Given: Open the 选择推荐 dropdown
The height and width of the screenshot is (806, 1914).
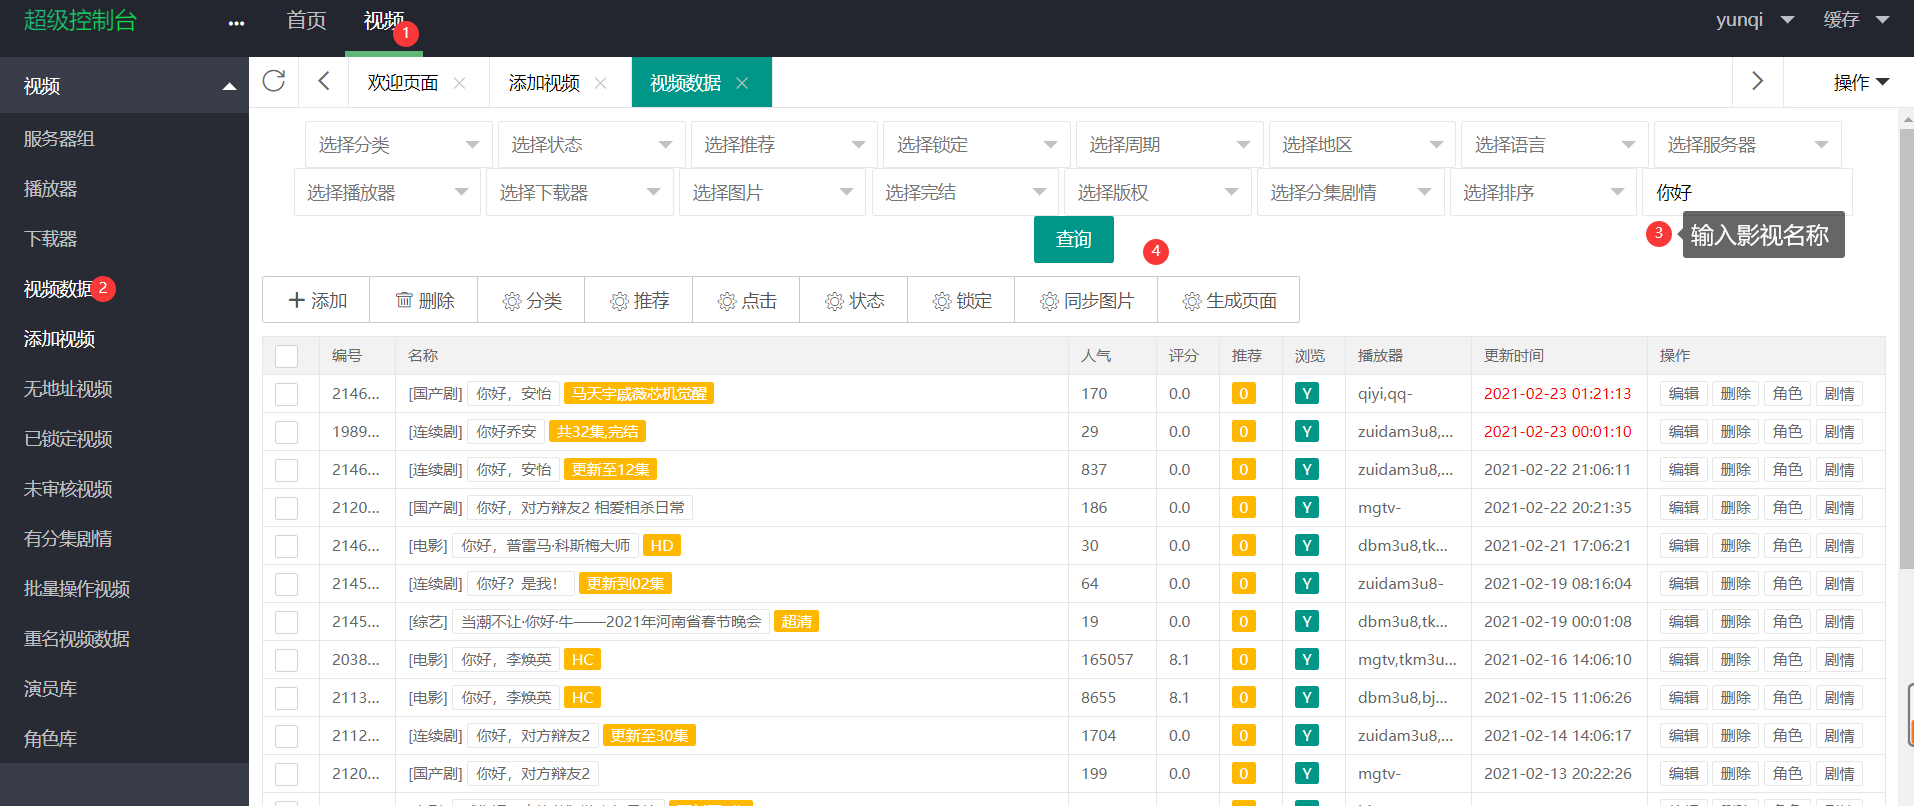Looking at the screenshot, I should click(x=784, y=145).
